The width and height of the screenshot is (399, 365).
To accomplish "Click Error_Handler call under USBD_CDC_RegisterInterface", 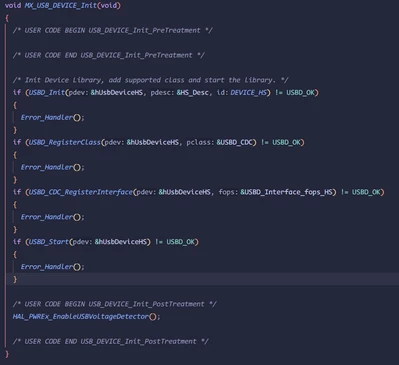I will (52, 217).
